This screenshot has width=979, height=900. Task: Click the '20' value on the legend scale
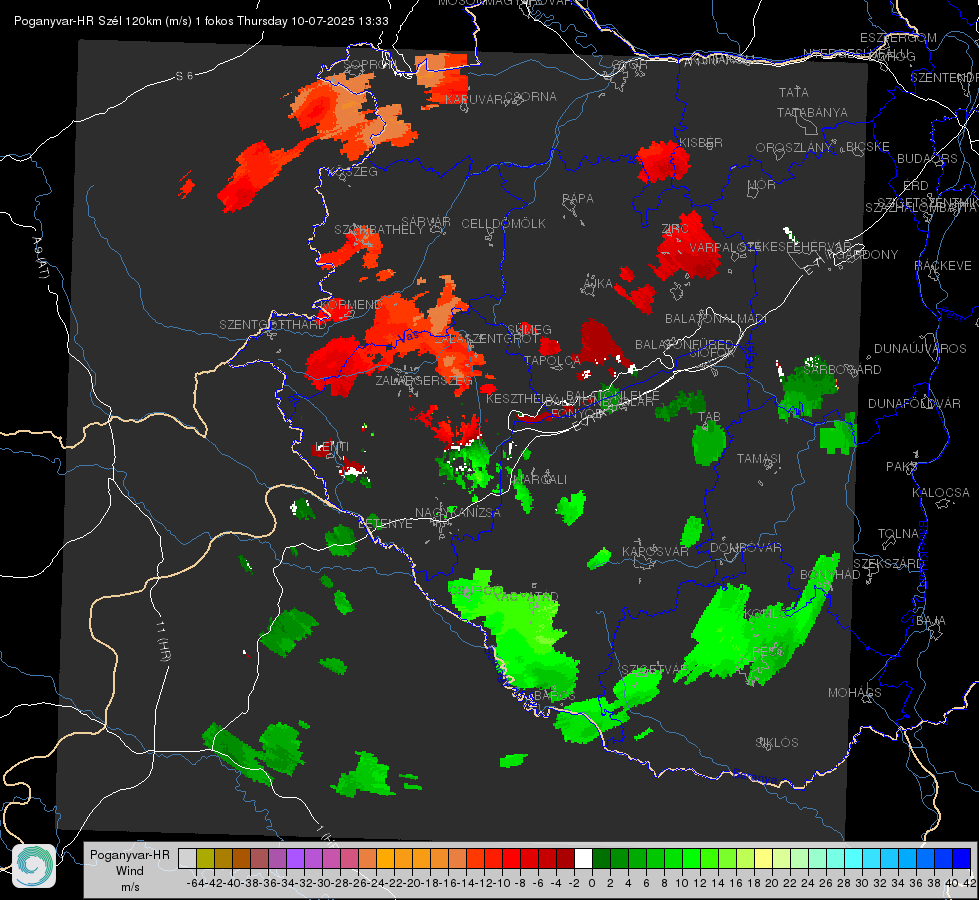[x=772, y=883]
